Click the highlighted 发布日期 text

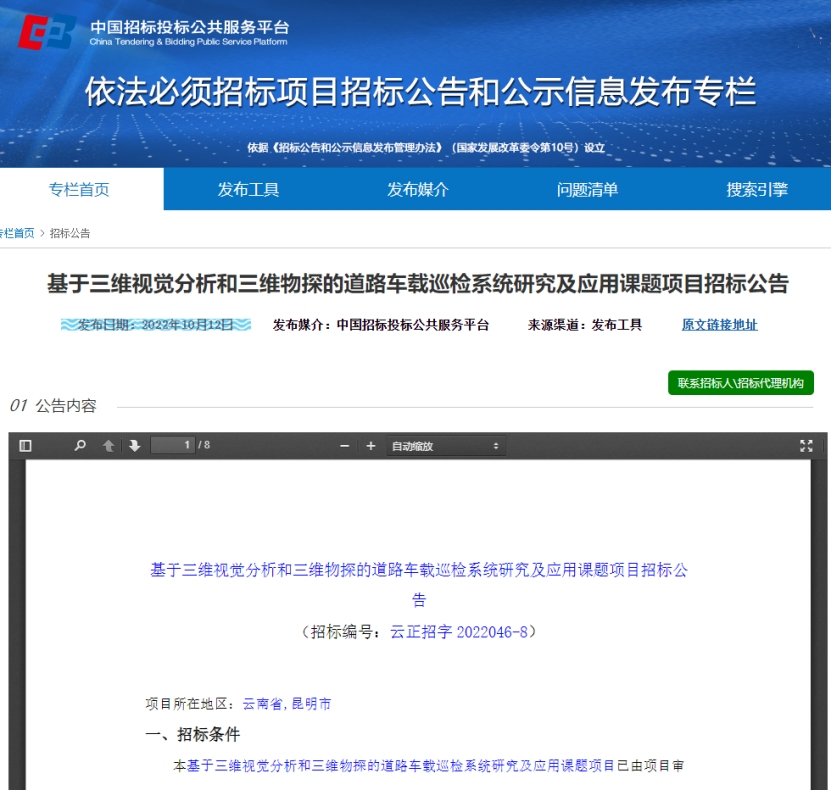tap(155, 325)
